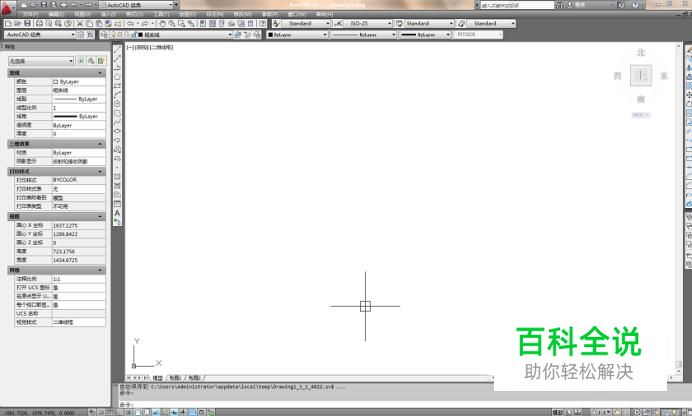Click 东 on the ViewCube compass
This screenshot has width=692, height=416.
pos(664,76)
